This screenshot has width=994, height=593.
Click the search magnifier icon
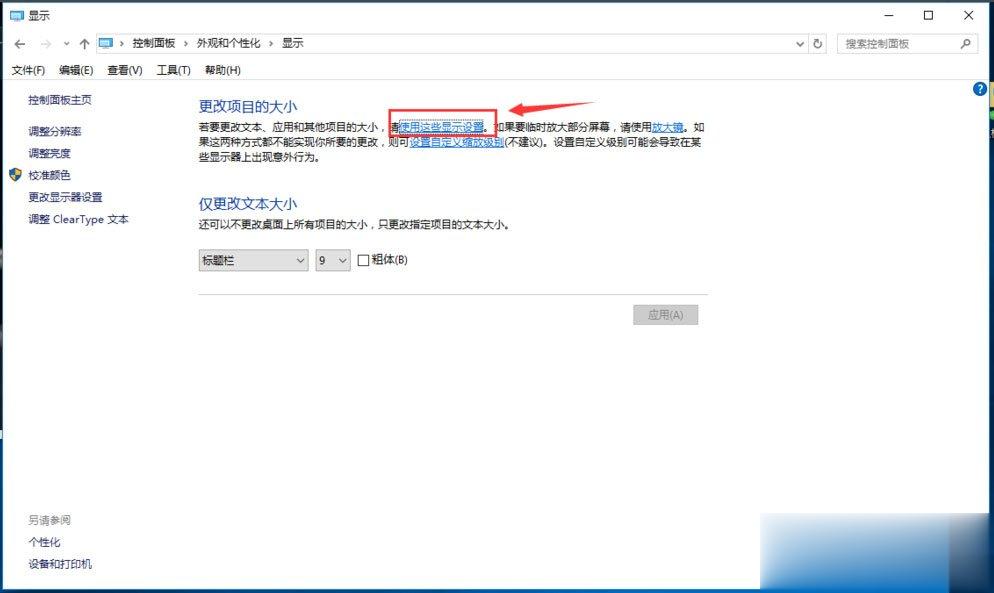point(965,43)
